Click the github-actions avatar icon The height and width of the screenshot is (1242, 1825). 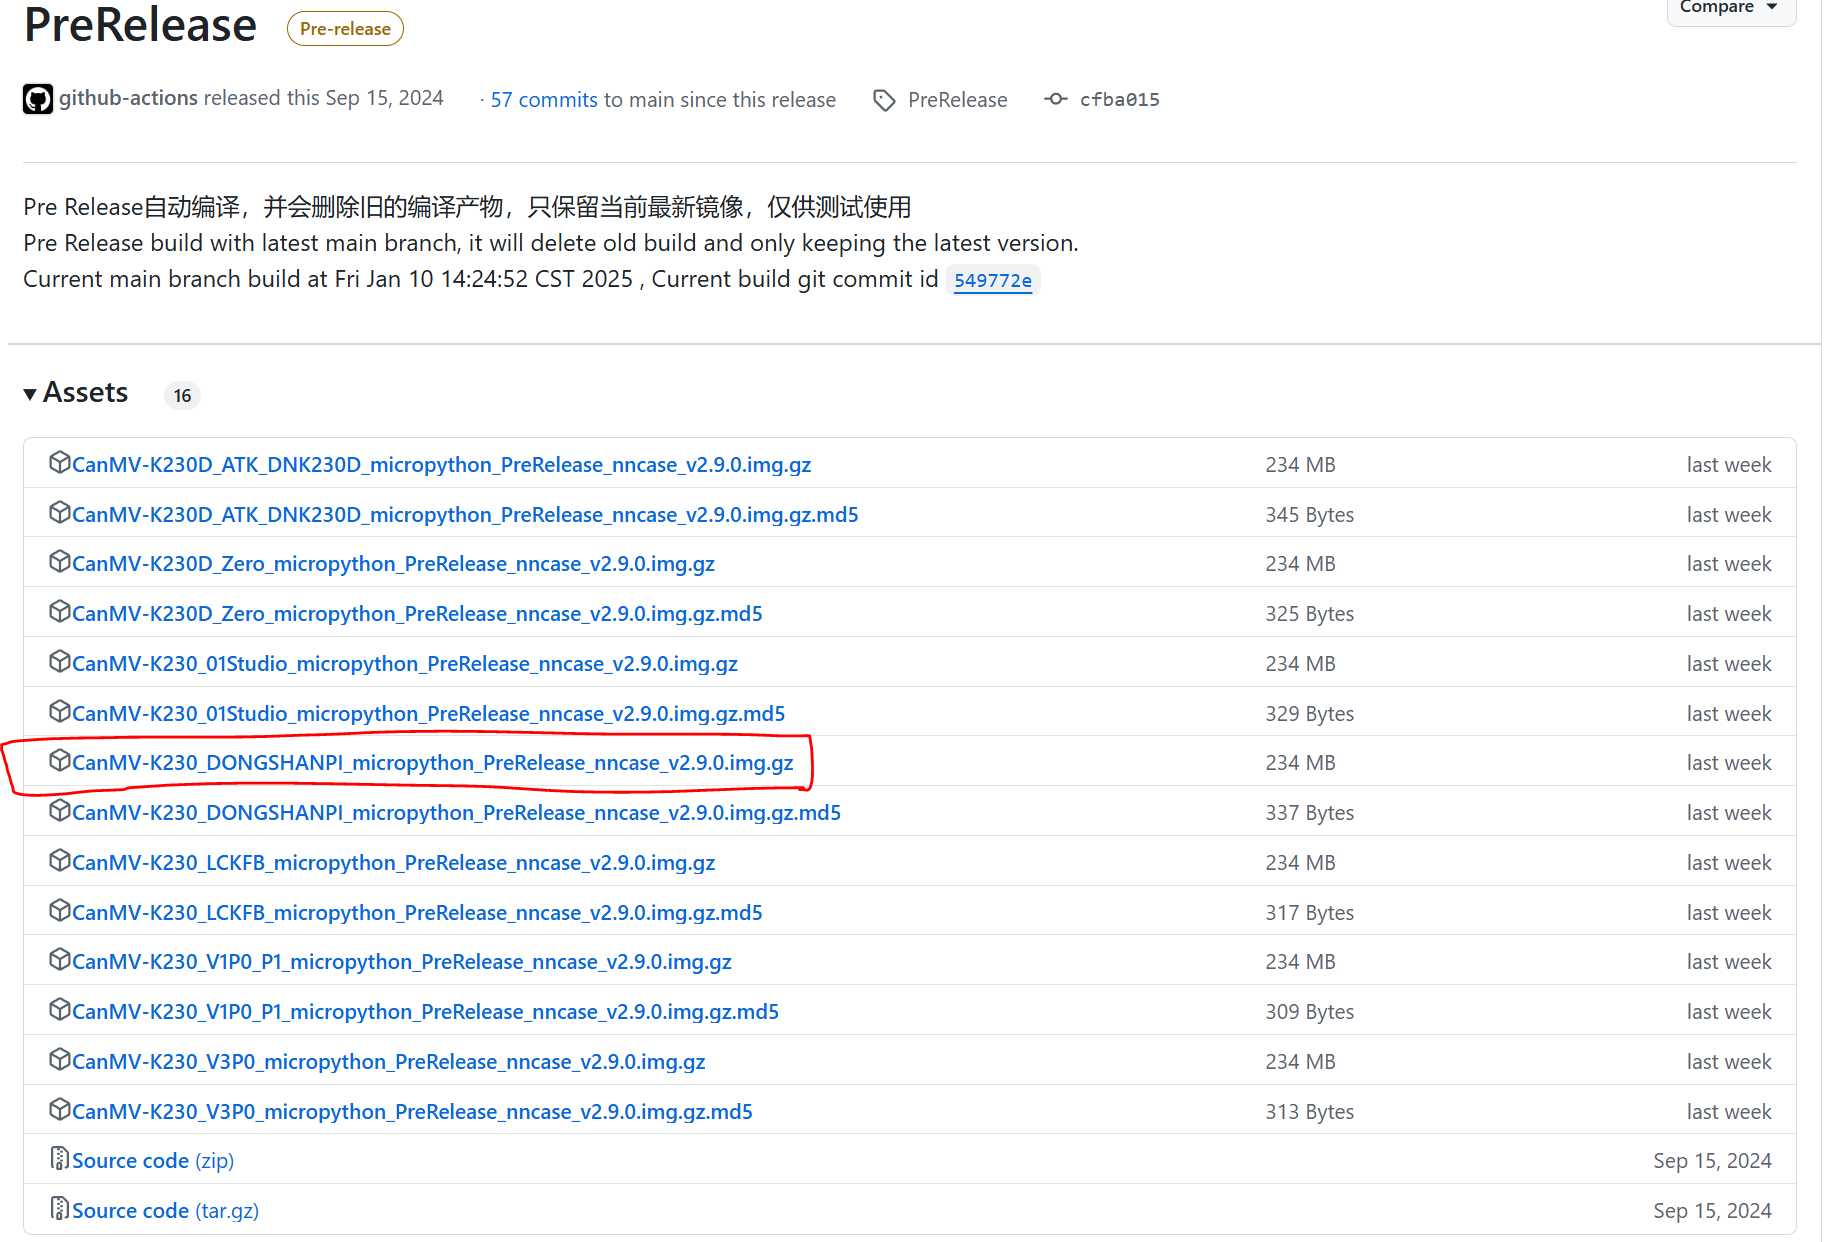pos(38,99)
